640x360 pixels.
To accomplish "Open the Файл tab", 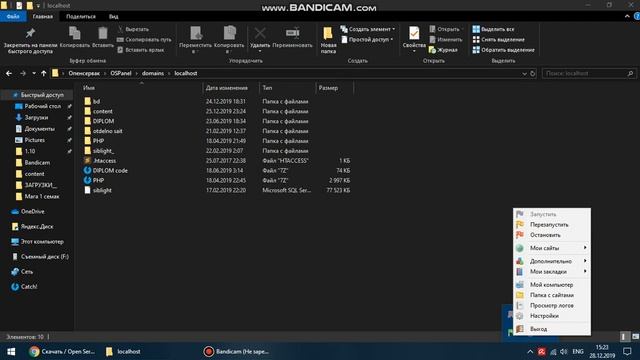I will pos(13,16).
